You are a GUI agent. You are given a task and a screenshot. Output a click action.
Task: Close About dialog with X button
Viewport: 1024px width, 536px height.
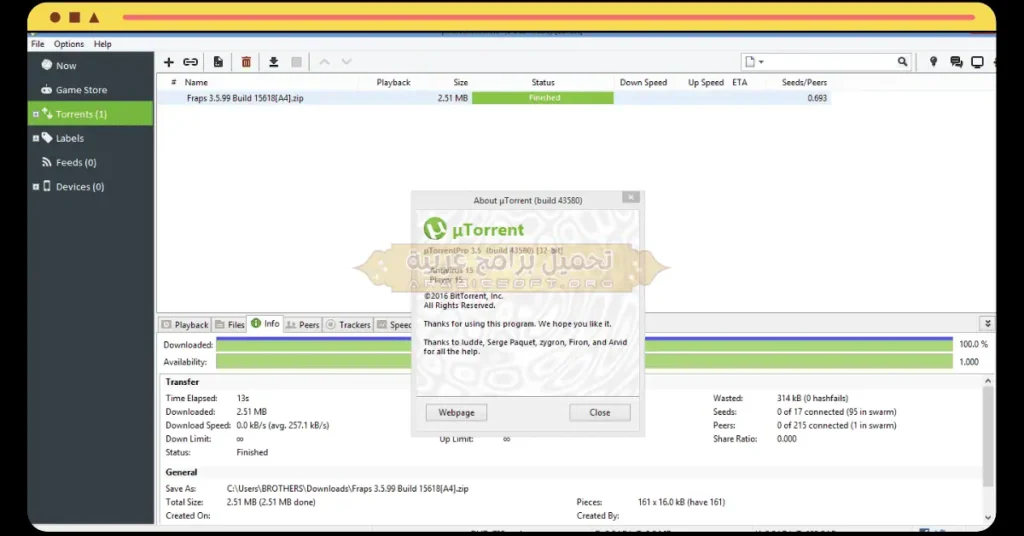coord(631,197)
